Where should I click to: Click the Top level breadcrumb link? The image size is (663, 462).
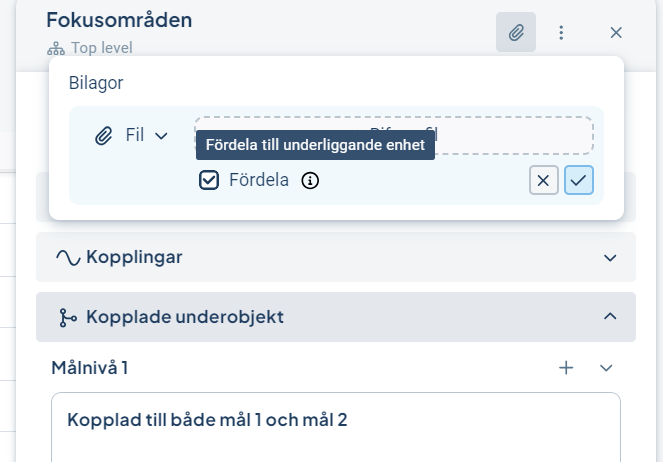pyautogui.click(x=101, y=48)
